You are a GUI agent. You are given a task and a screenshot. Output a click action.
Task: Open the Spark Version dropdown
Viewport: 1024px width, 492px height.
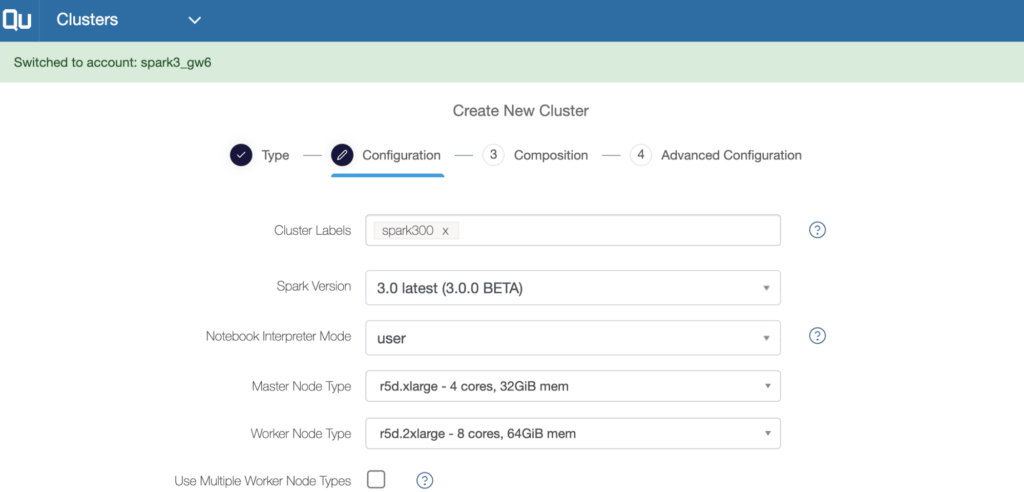pos(573,287)
